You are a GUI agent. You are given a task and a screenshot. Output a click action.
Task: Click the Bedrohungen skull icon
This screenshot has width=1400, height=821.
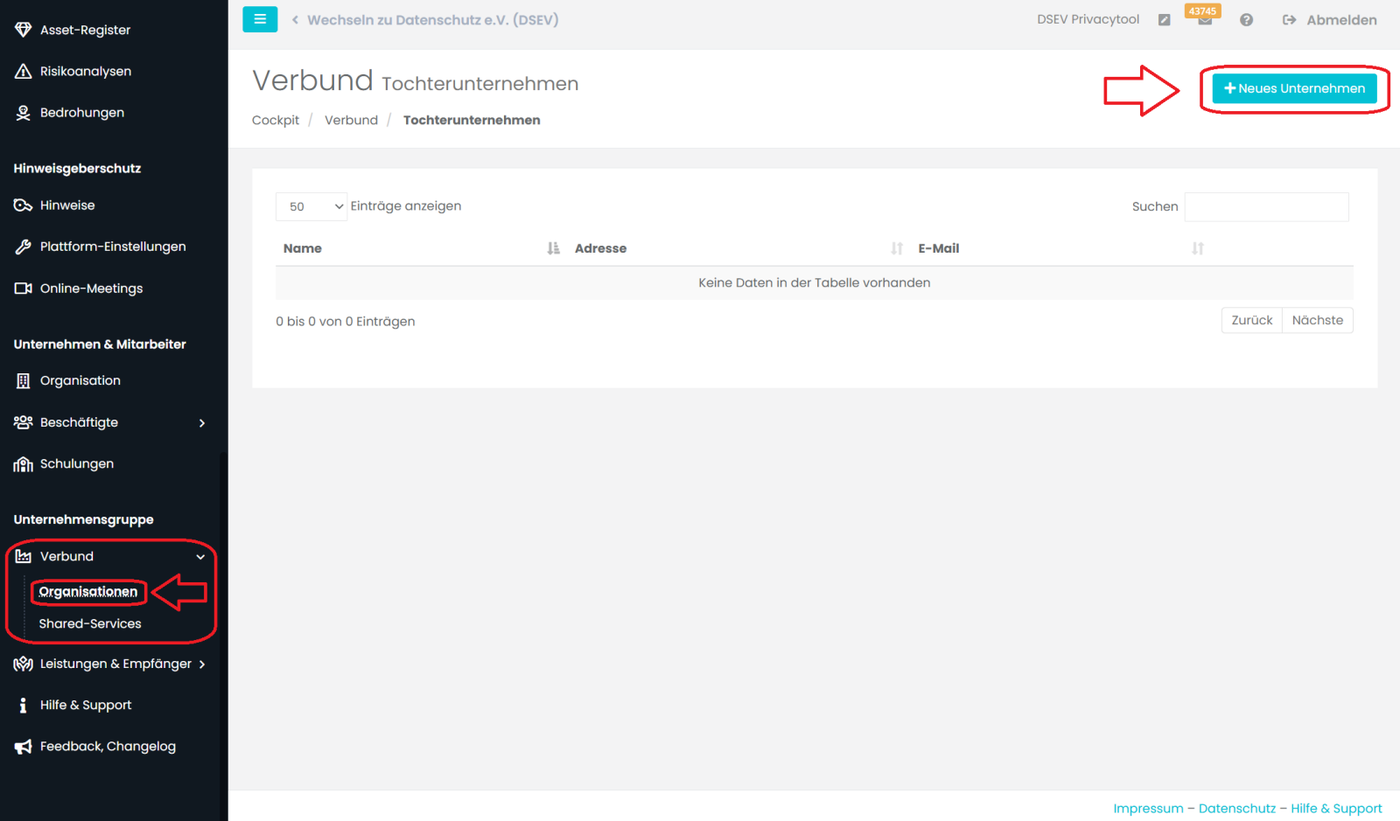(x=23, y=113)
